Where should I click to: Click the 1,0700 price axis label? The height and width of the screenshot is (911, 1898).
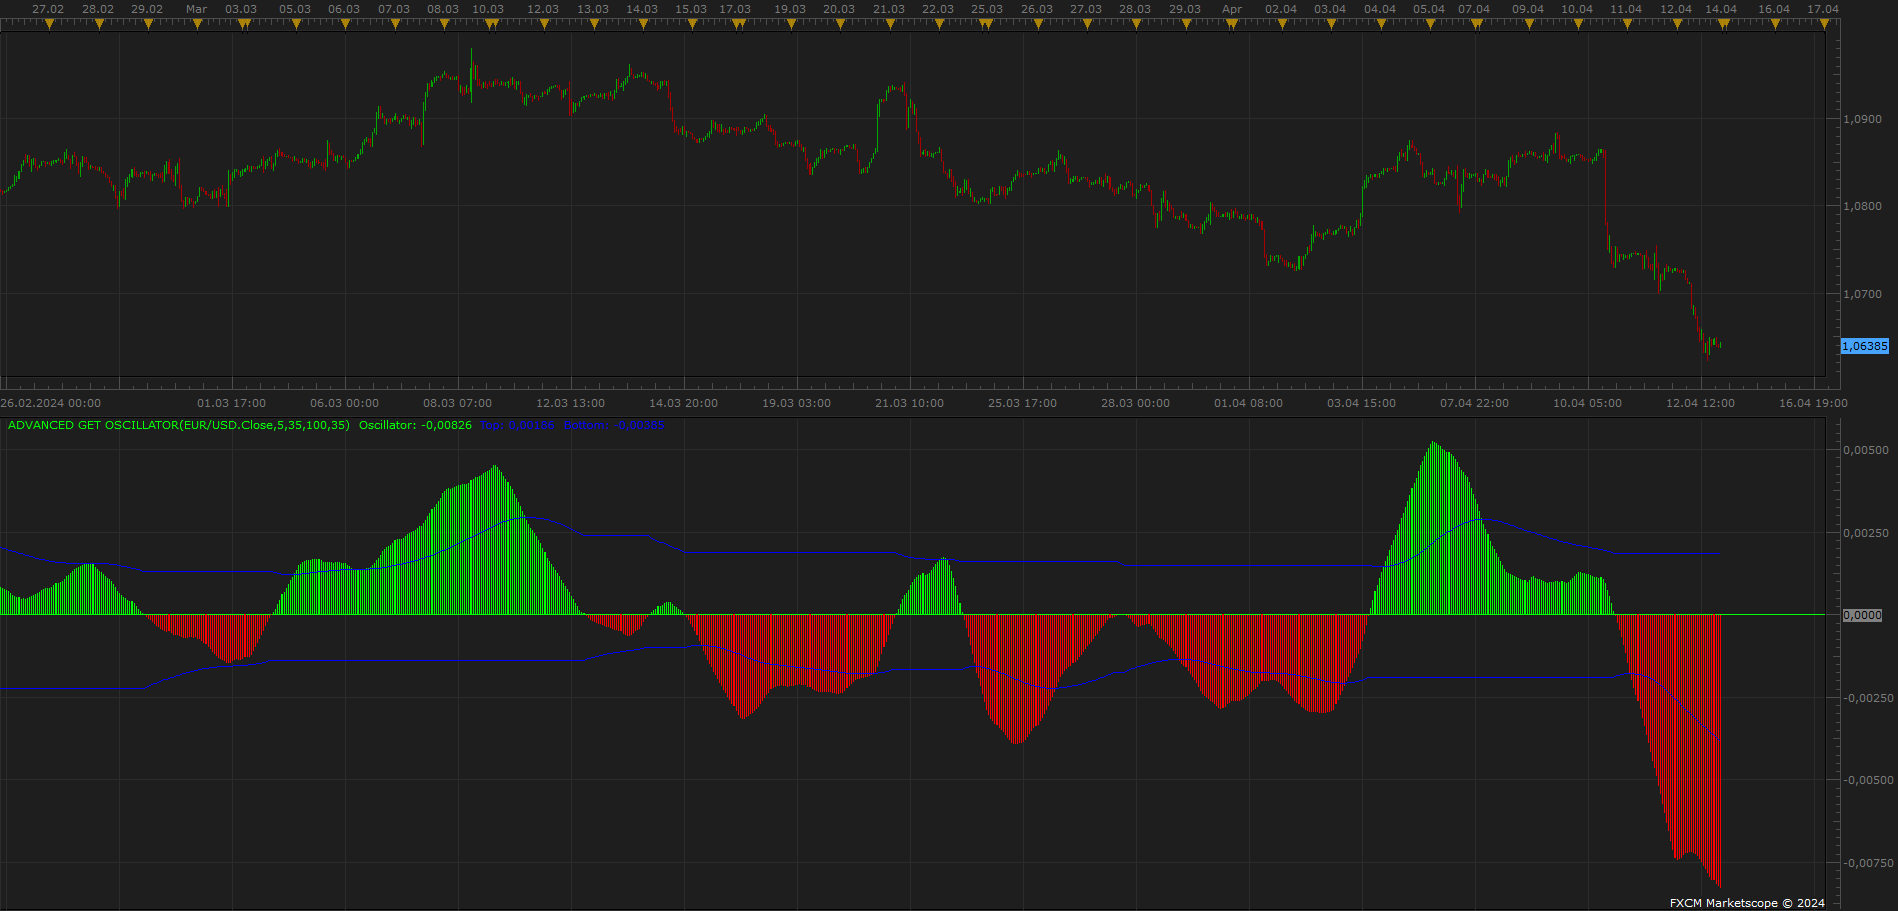click(x=1862, y=294)
